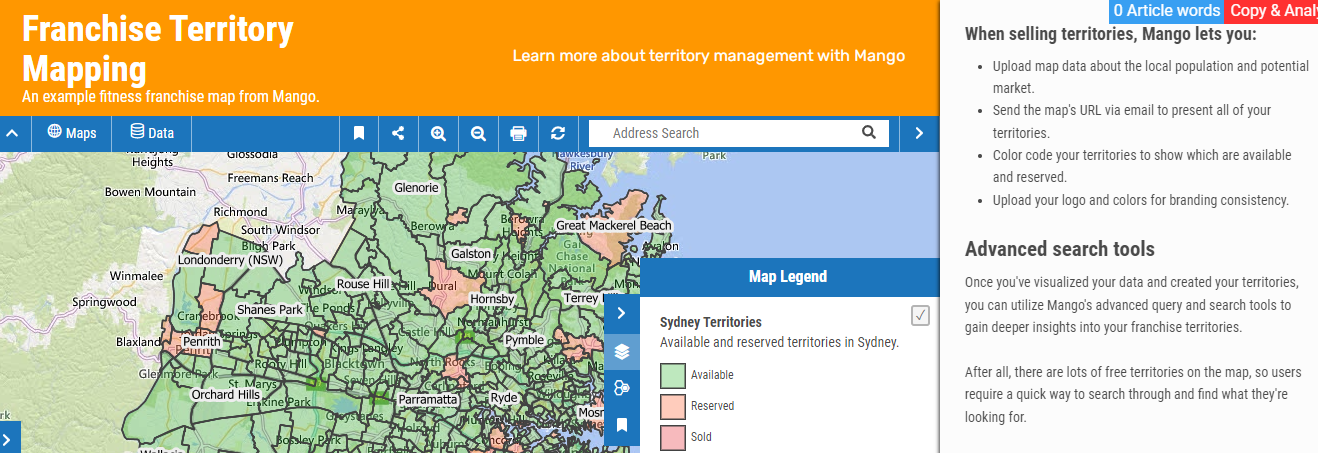Click the Bowen Mountain map label

(150, 192)
